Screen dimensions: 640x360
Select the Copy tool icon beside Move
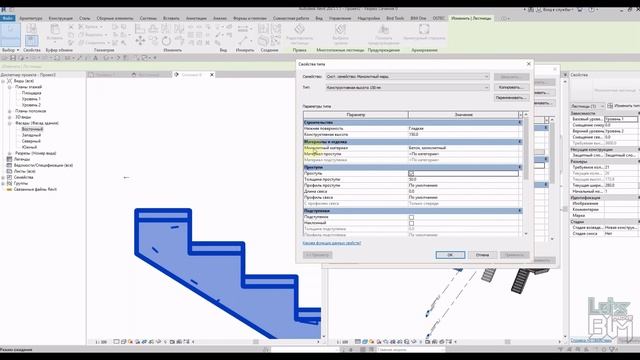point(153,40)
